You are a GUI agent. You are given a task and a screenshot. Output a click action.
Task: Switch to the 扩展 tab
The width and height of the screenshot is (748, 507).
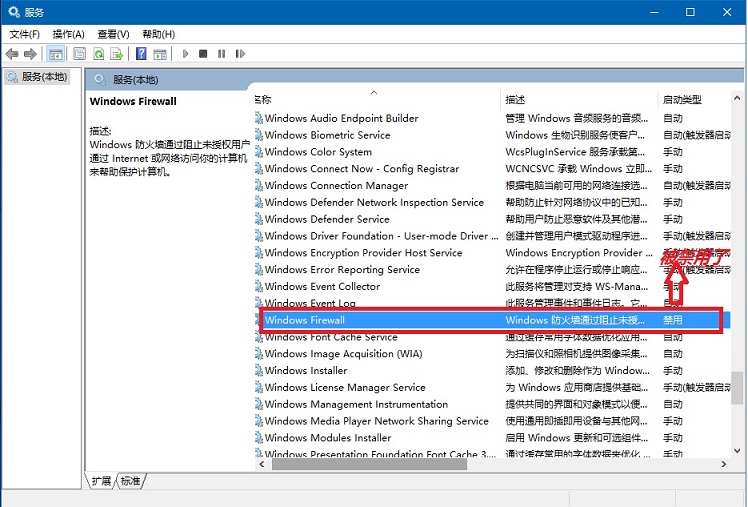[101, 481]
